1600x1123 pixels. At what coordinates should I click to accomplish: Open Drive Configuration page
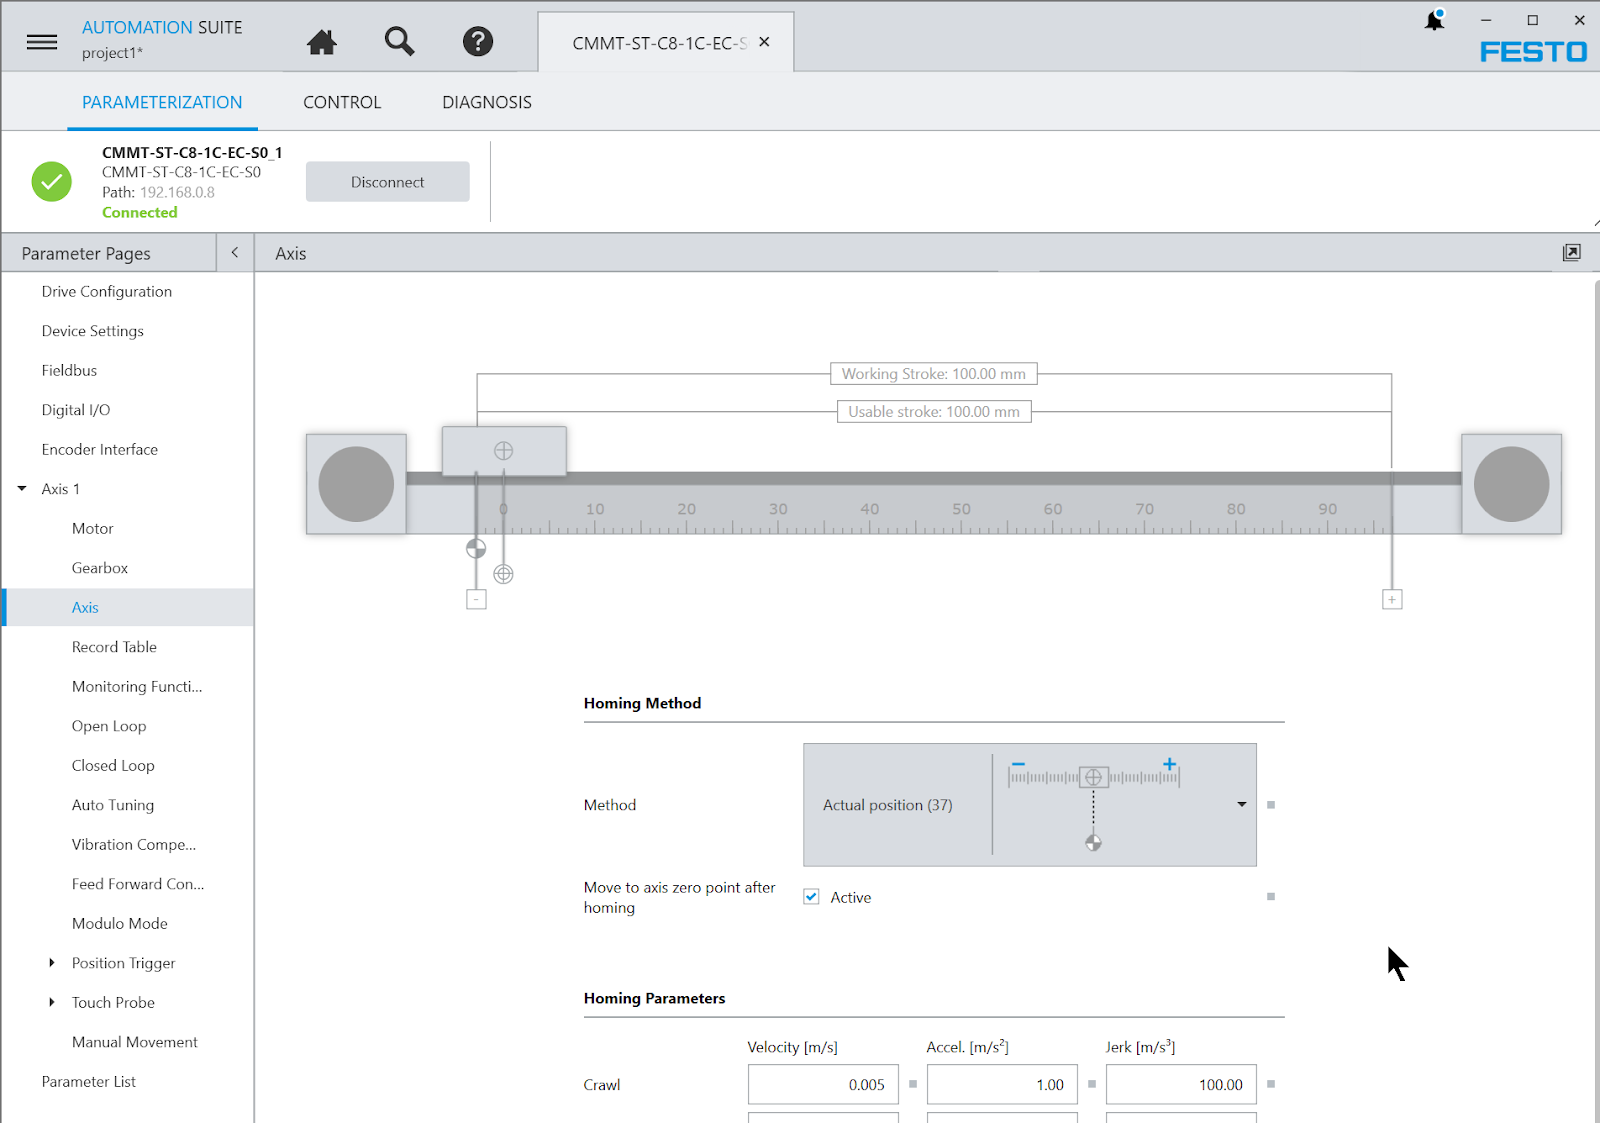pyautogui.click(x=107, y=291)
